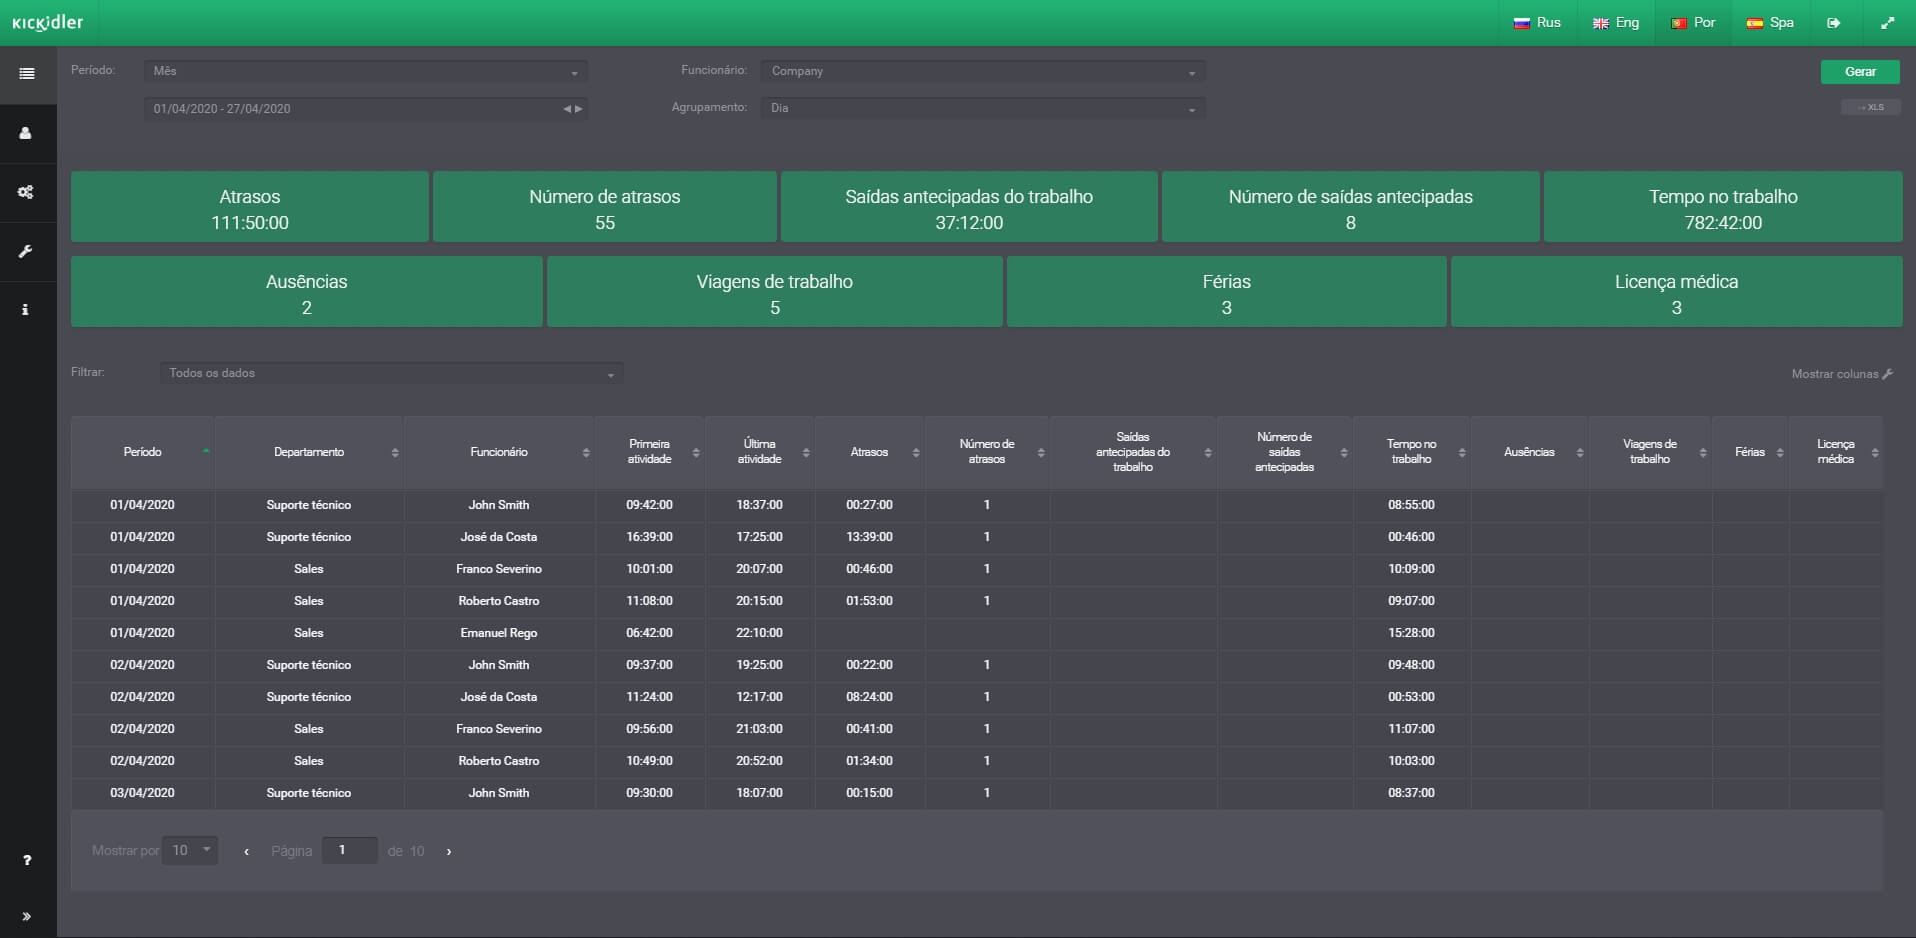
Task: Switch language to Eng
Action: [x=1616, y=23]
